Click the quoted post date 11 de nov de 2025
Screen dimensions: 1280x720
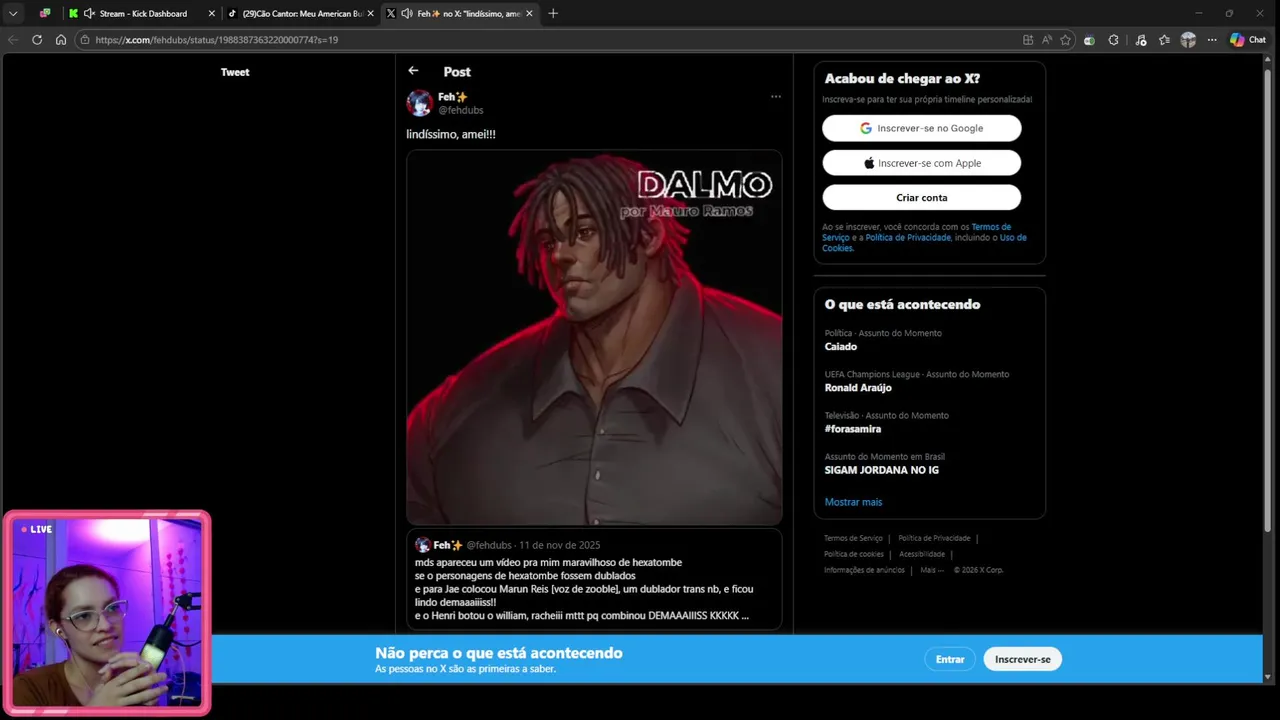coord(559,545)
